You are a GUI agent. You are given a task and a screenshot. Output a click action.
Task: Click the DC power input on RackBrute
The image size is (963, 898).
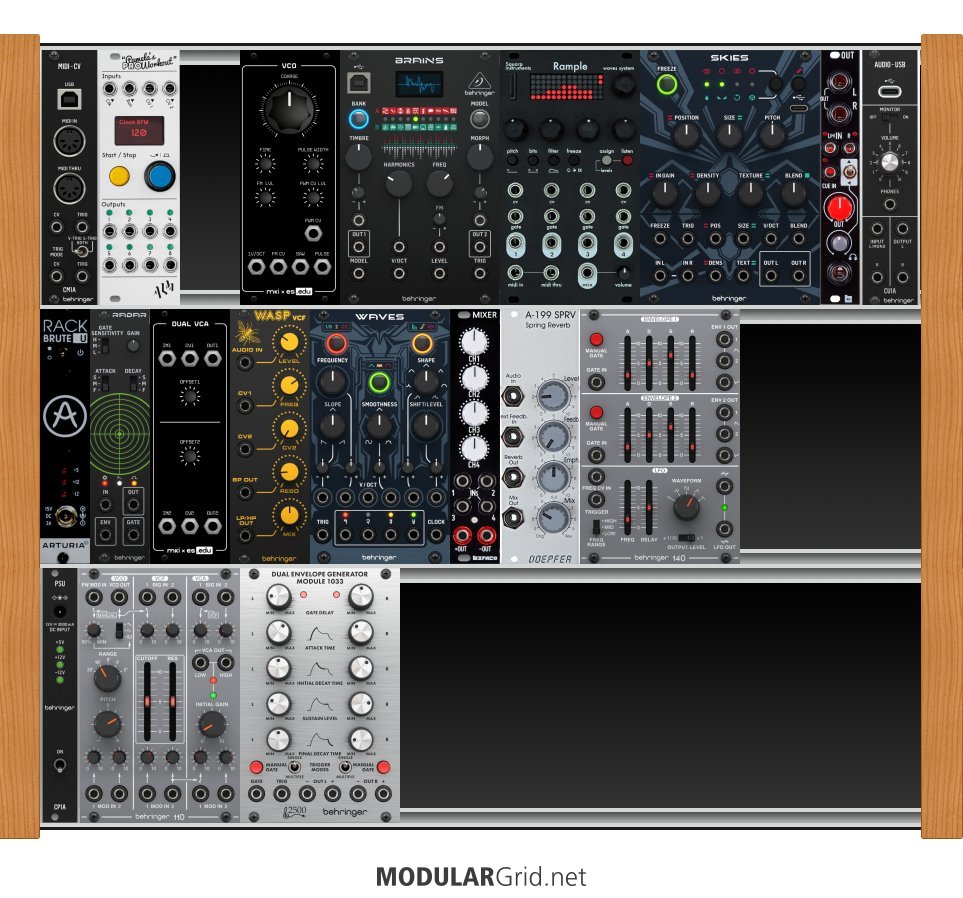pyautogui.click(x=64, y=516)
